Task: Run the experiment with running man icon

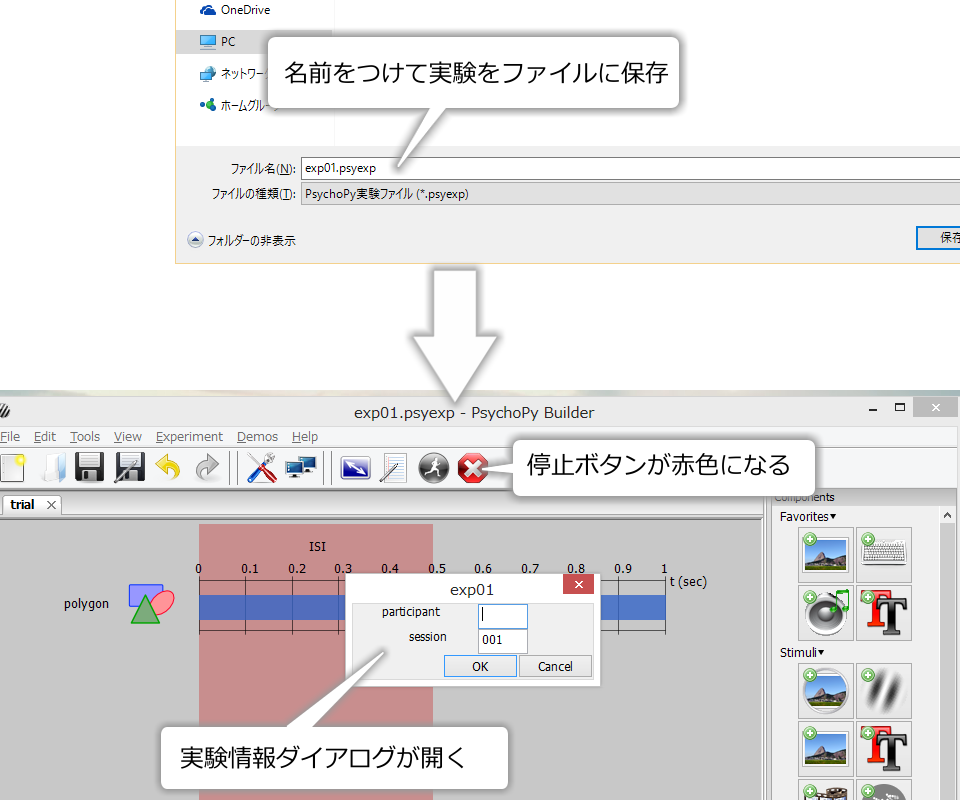Action: pyautogui.click(x=433, y=468)
